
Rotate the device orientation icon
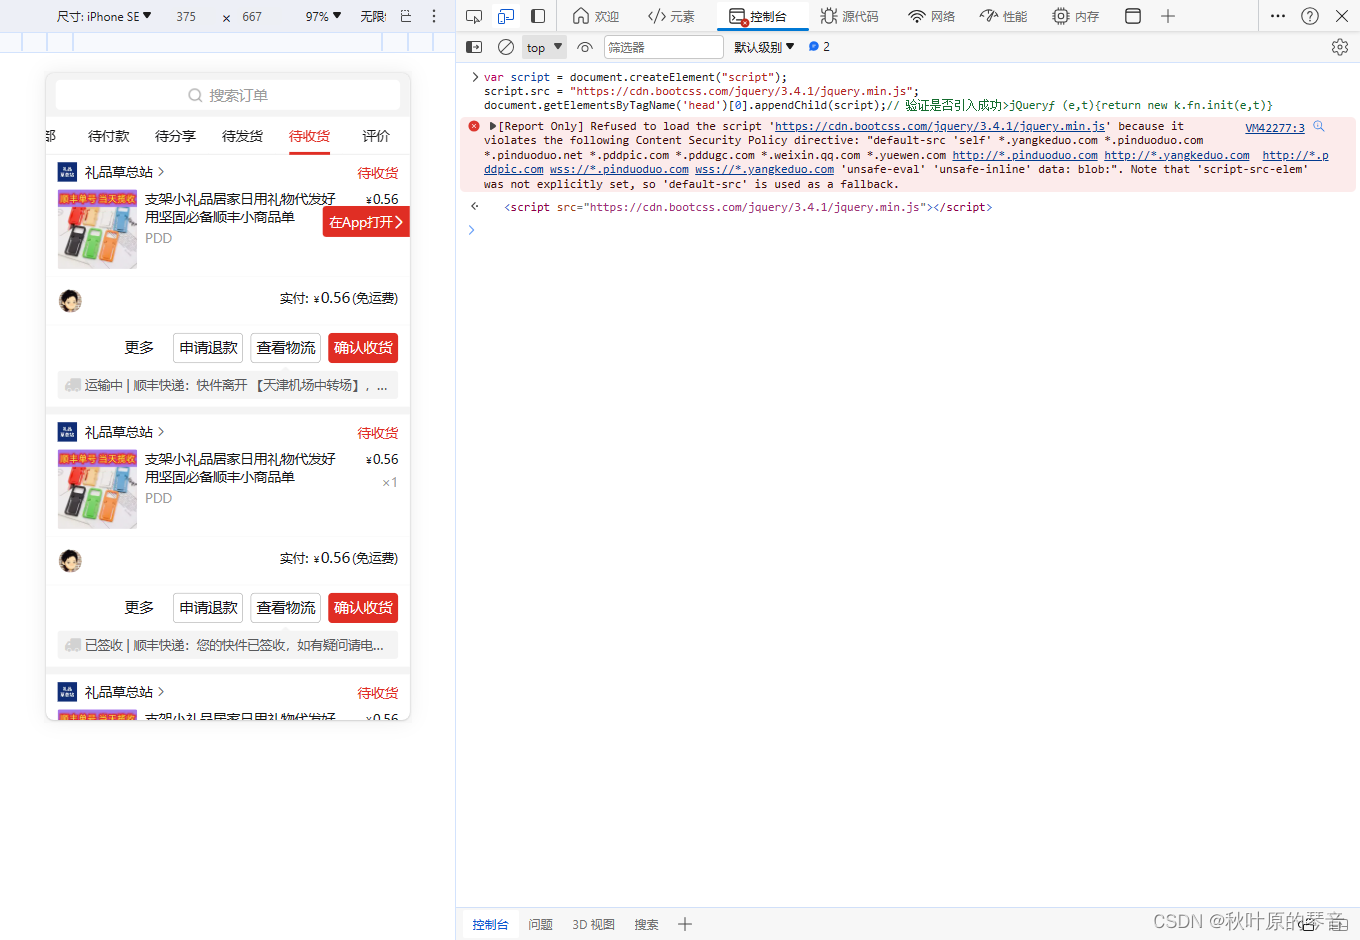(405, 16)
